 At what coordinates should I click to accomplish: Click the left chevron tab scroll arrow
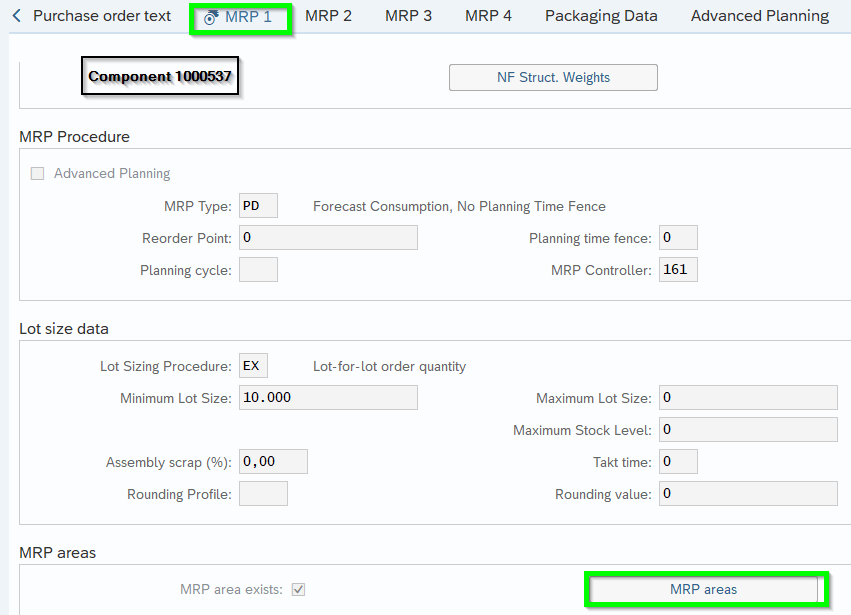pyautogui.click(x=16, y=16)
